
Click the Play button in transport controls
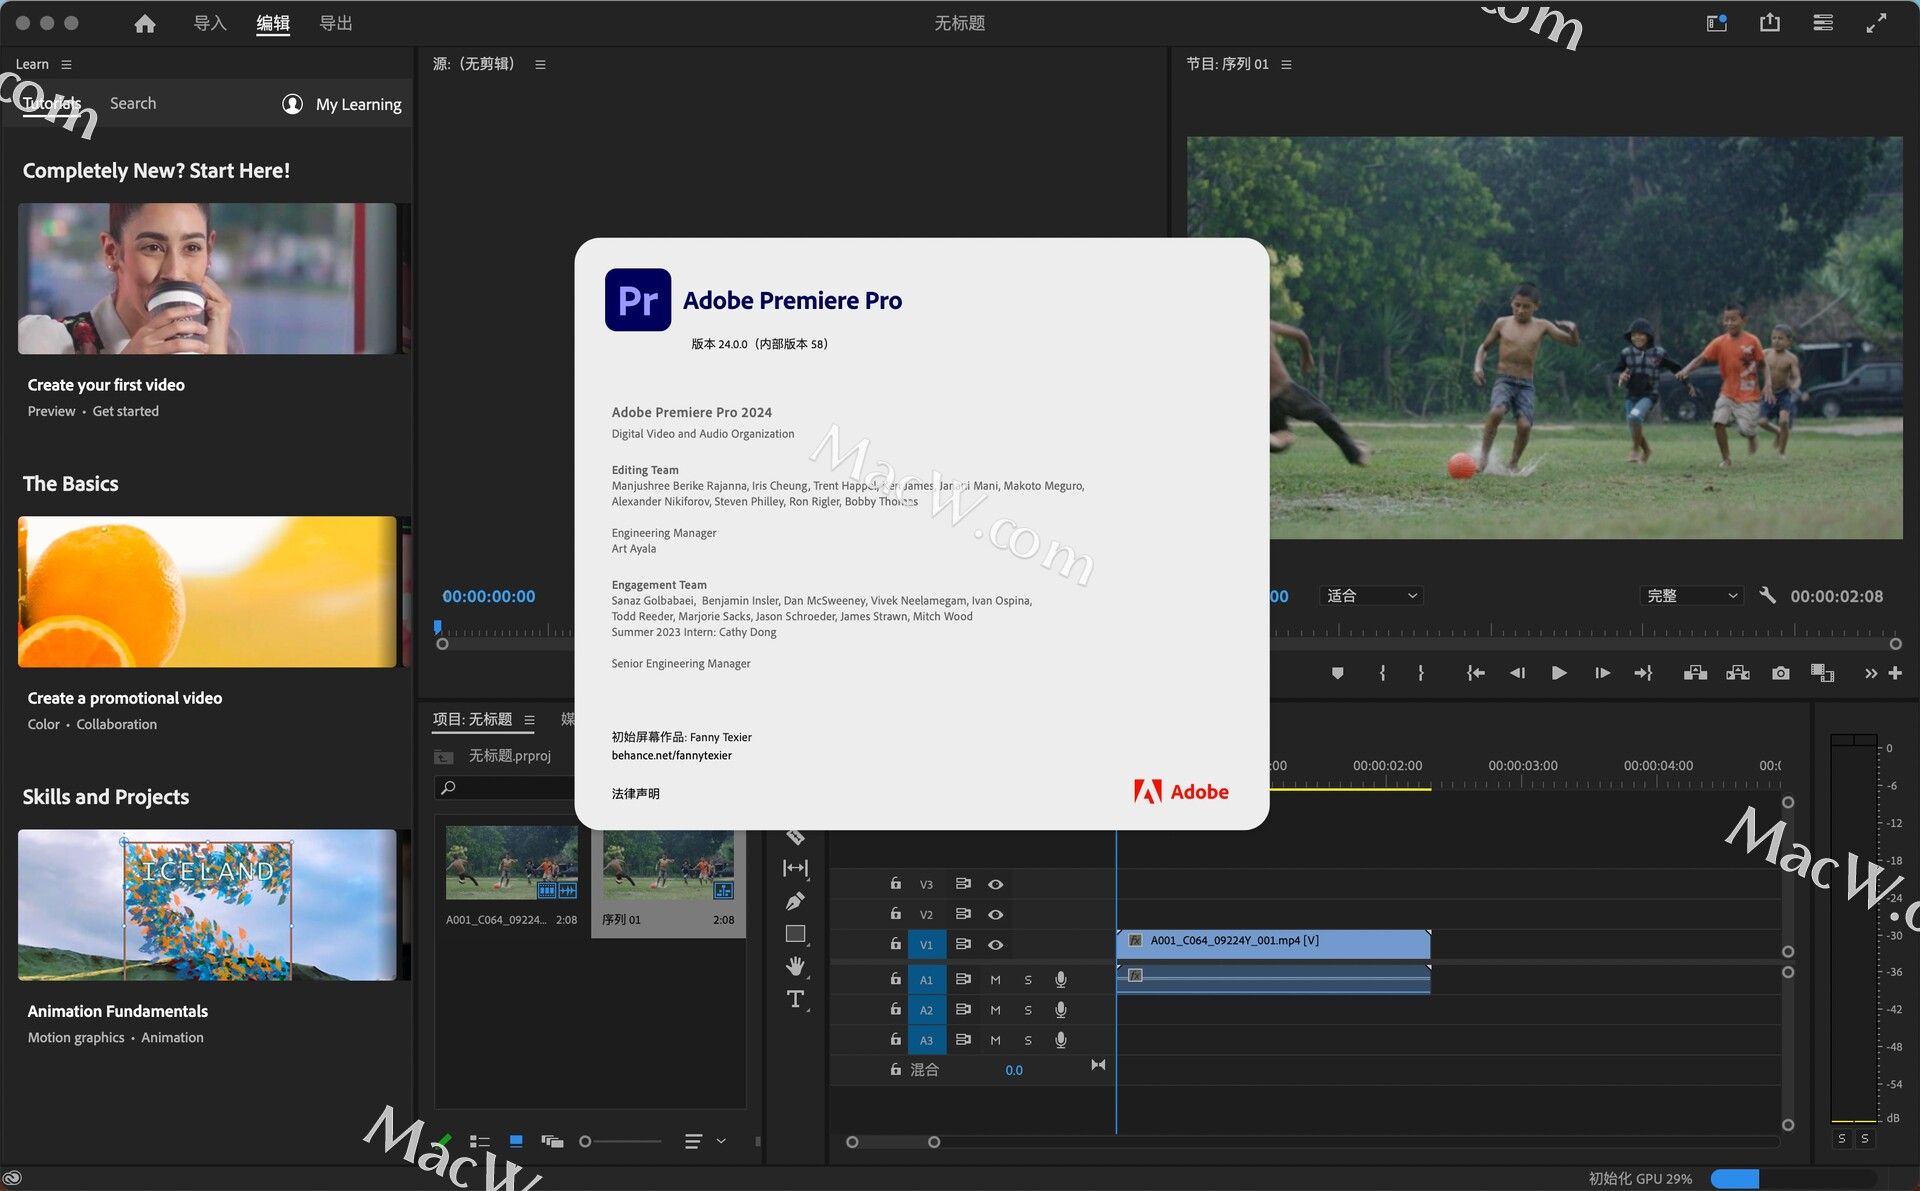1557,672
